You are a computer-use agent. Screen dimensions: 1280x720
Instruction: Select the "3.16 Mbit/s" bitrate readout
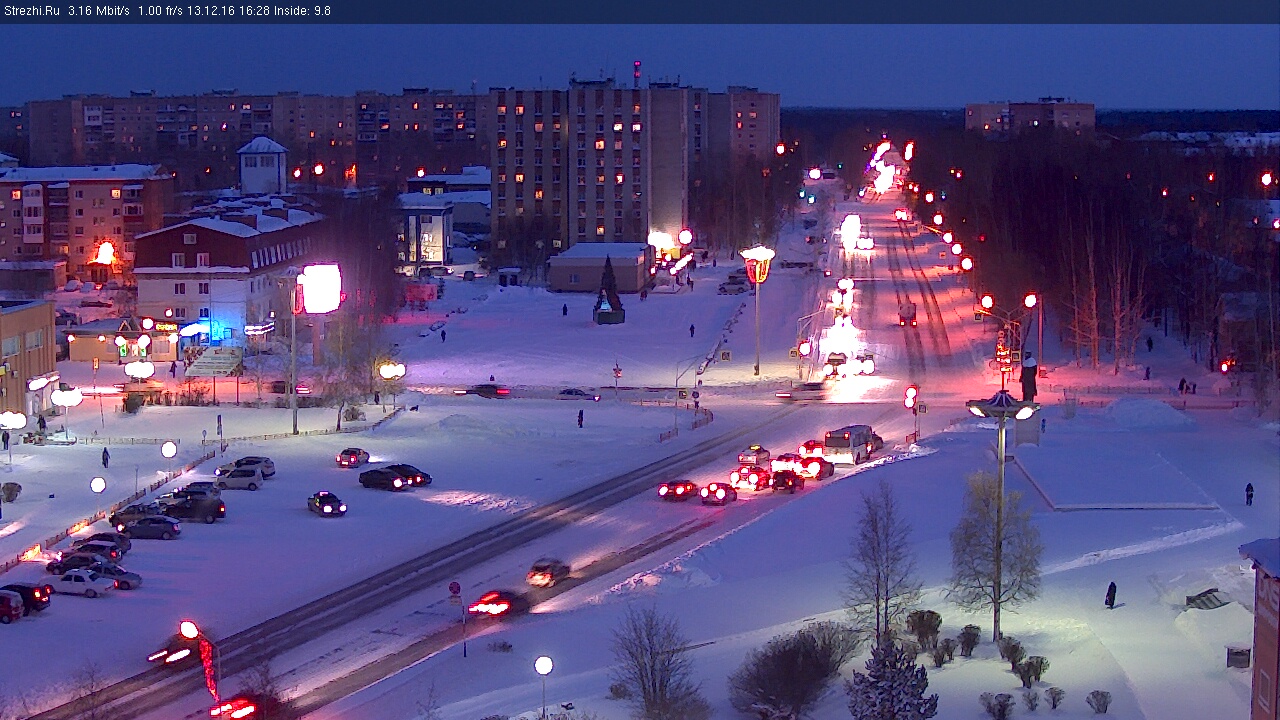coord(99,11)
